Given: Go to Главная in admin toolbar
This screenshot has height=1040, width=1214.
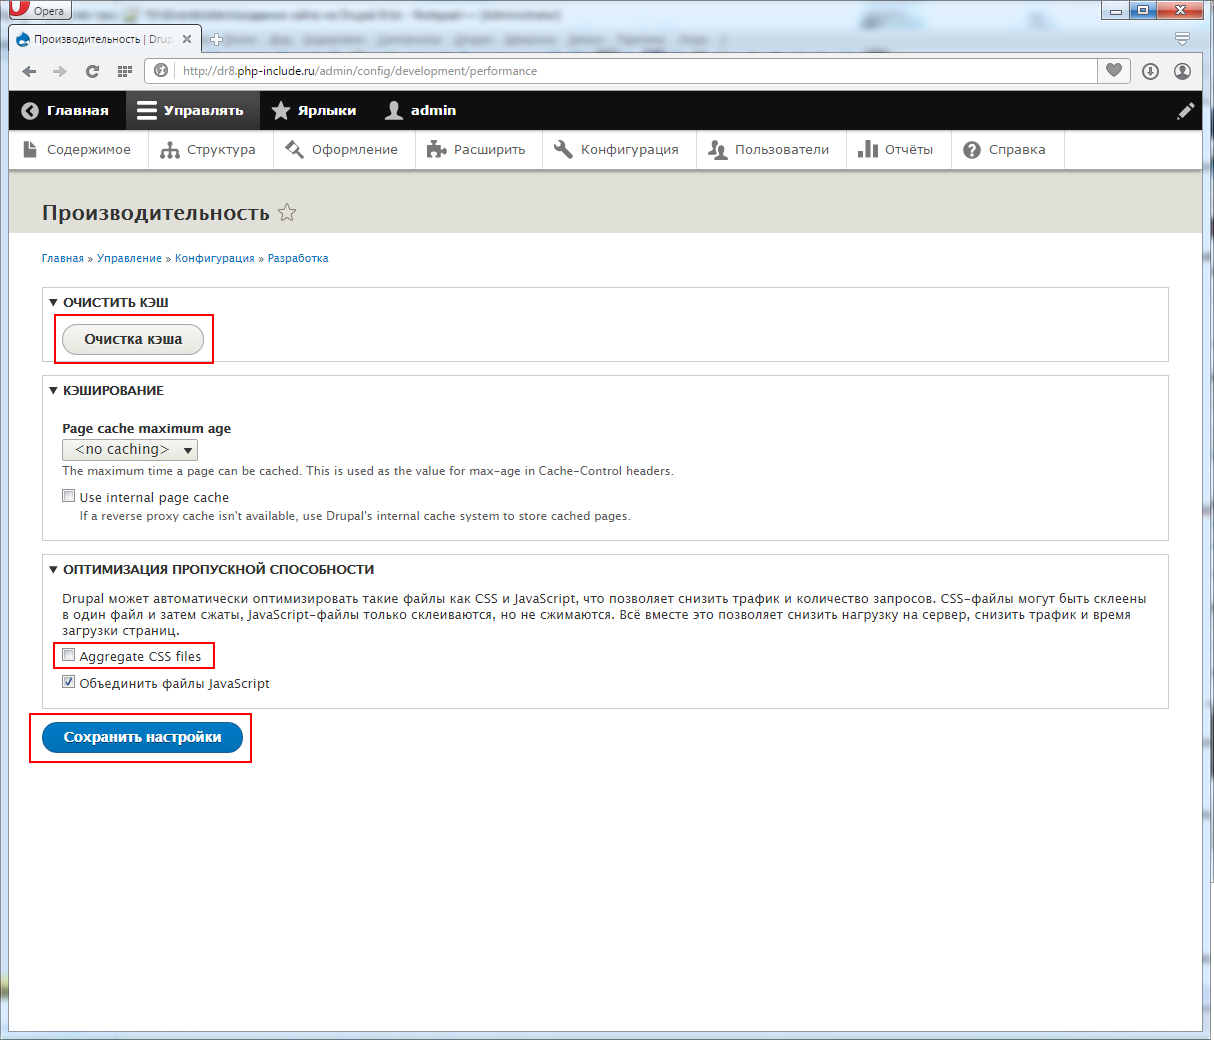Looking at the screenshot, I should 66,110.
